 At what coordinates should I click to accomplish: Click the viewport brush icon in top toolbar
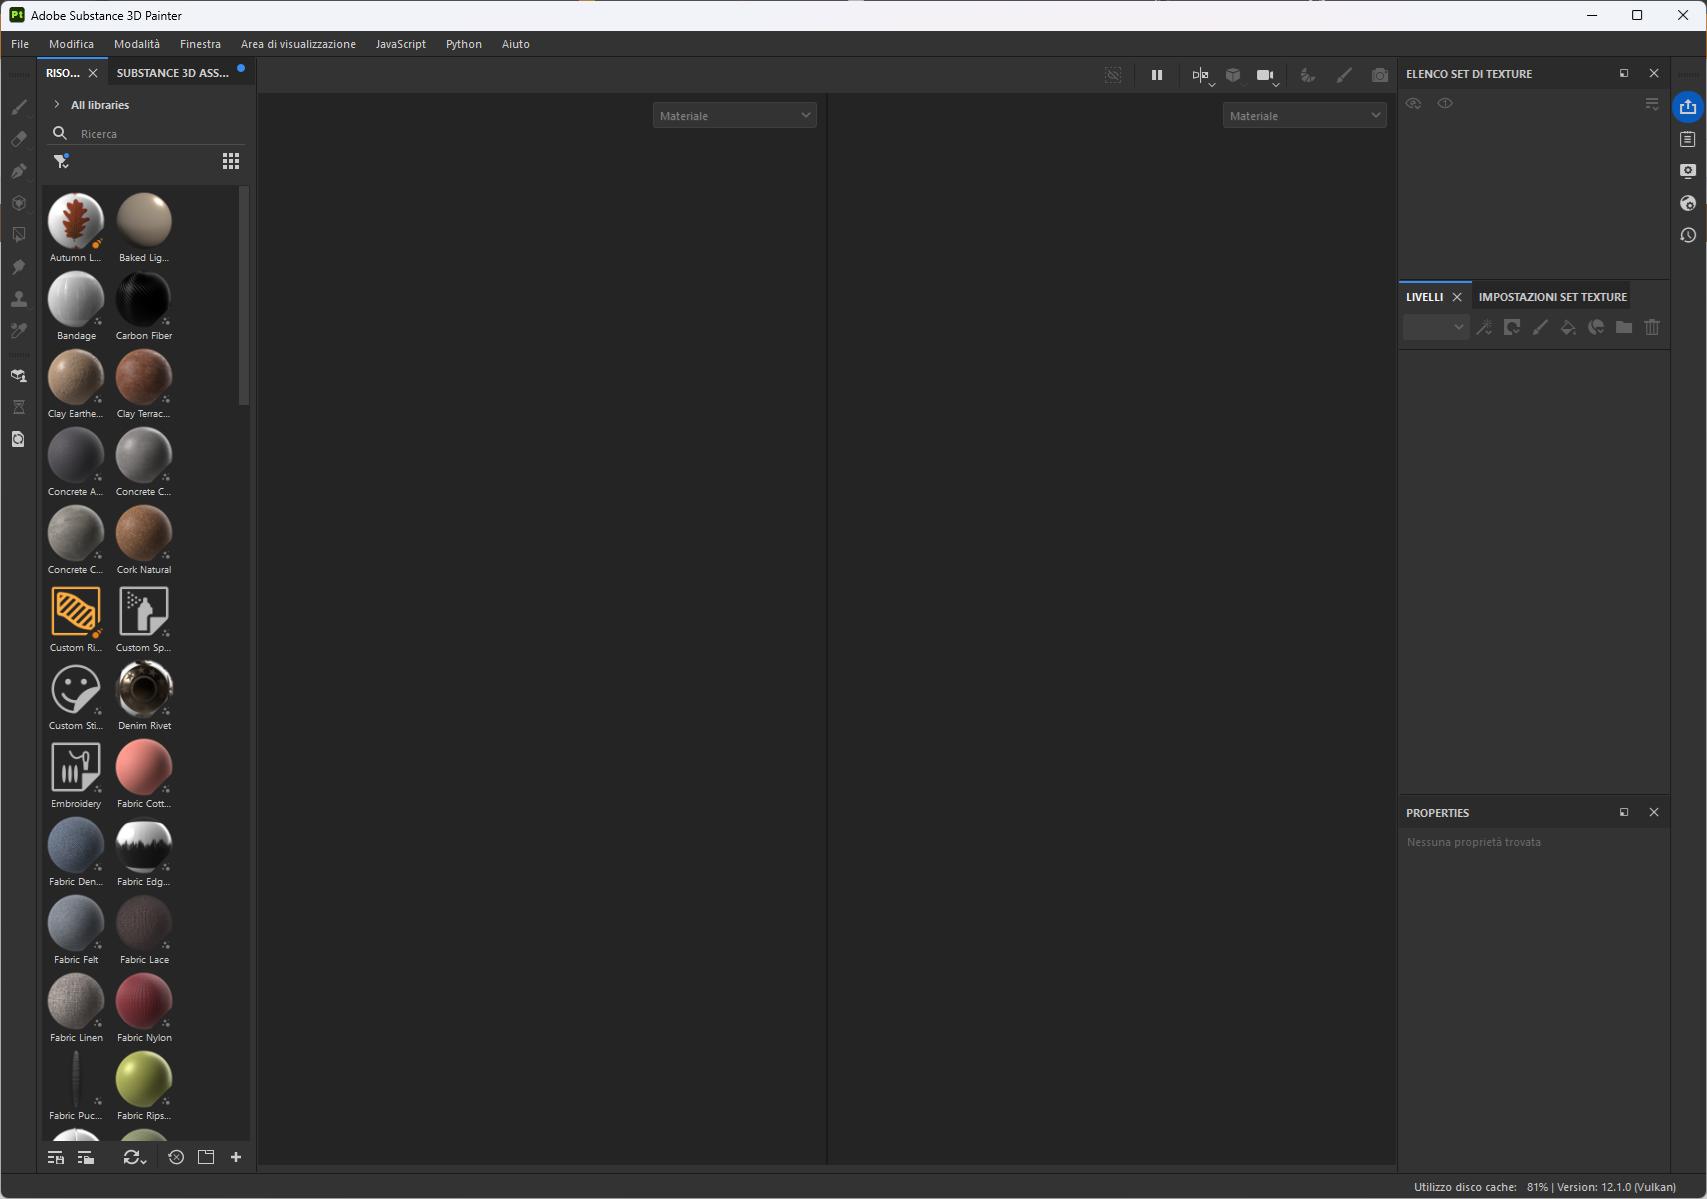click(1344, 75)
